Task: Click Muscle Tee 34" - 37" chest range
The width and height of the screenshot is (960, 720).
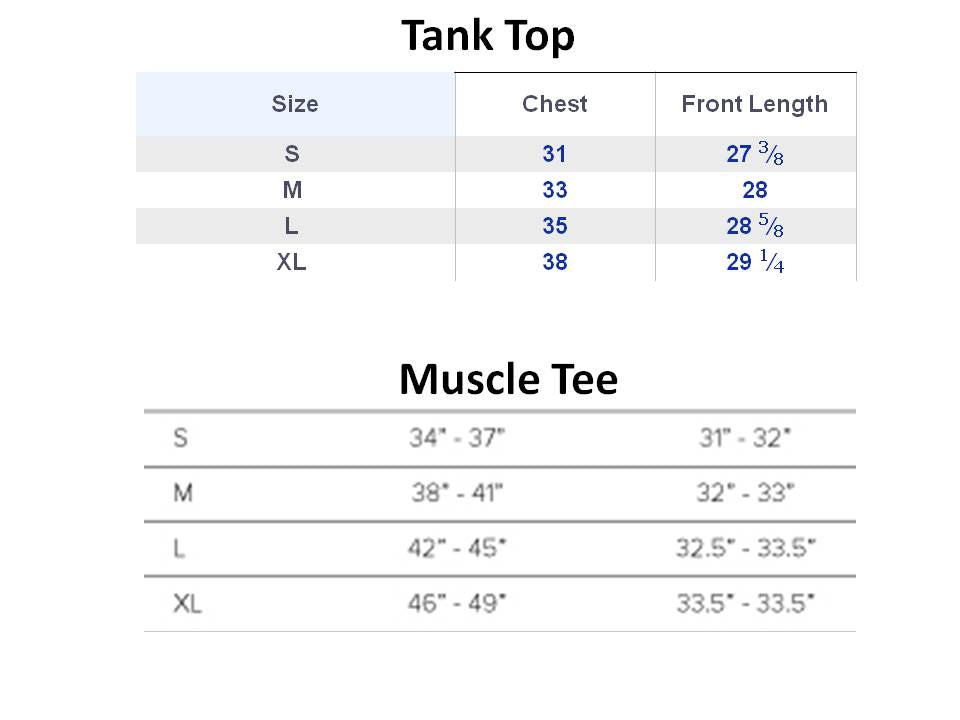Action: click(457, 438)
